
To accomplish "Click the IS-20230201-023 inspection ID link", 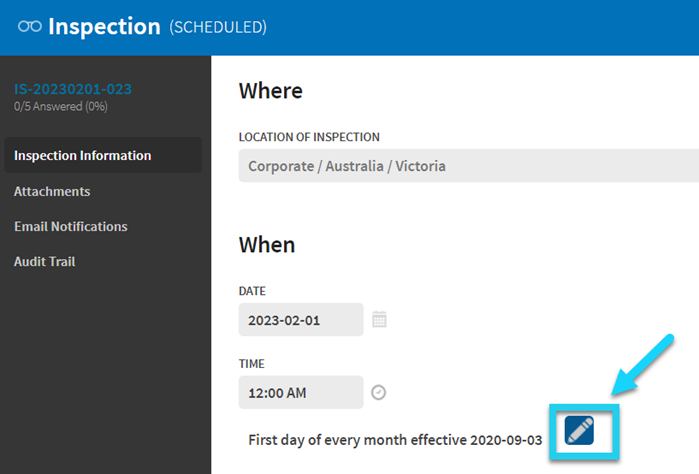I will pyautogui.click(x=73, y=89).
